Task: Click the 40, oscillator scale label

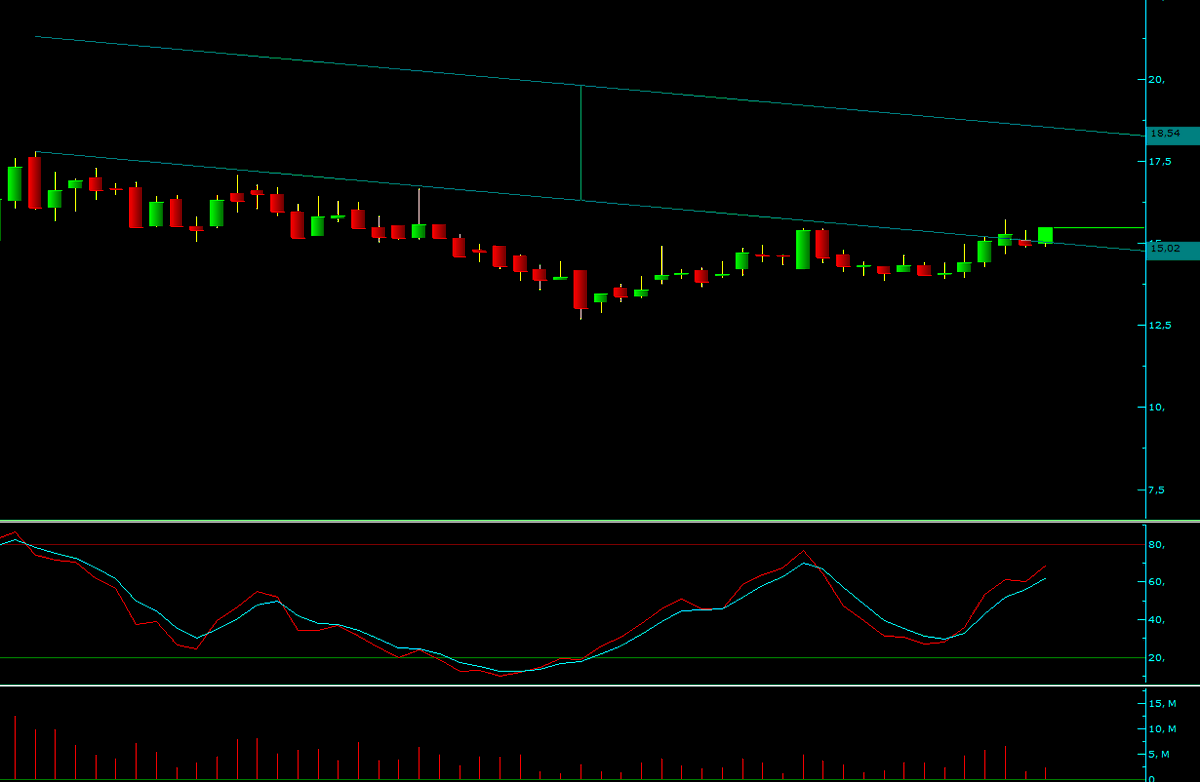Action: coord(1157,620)
